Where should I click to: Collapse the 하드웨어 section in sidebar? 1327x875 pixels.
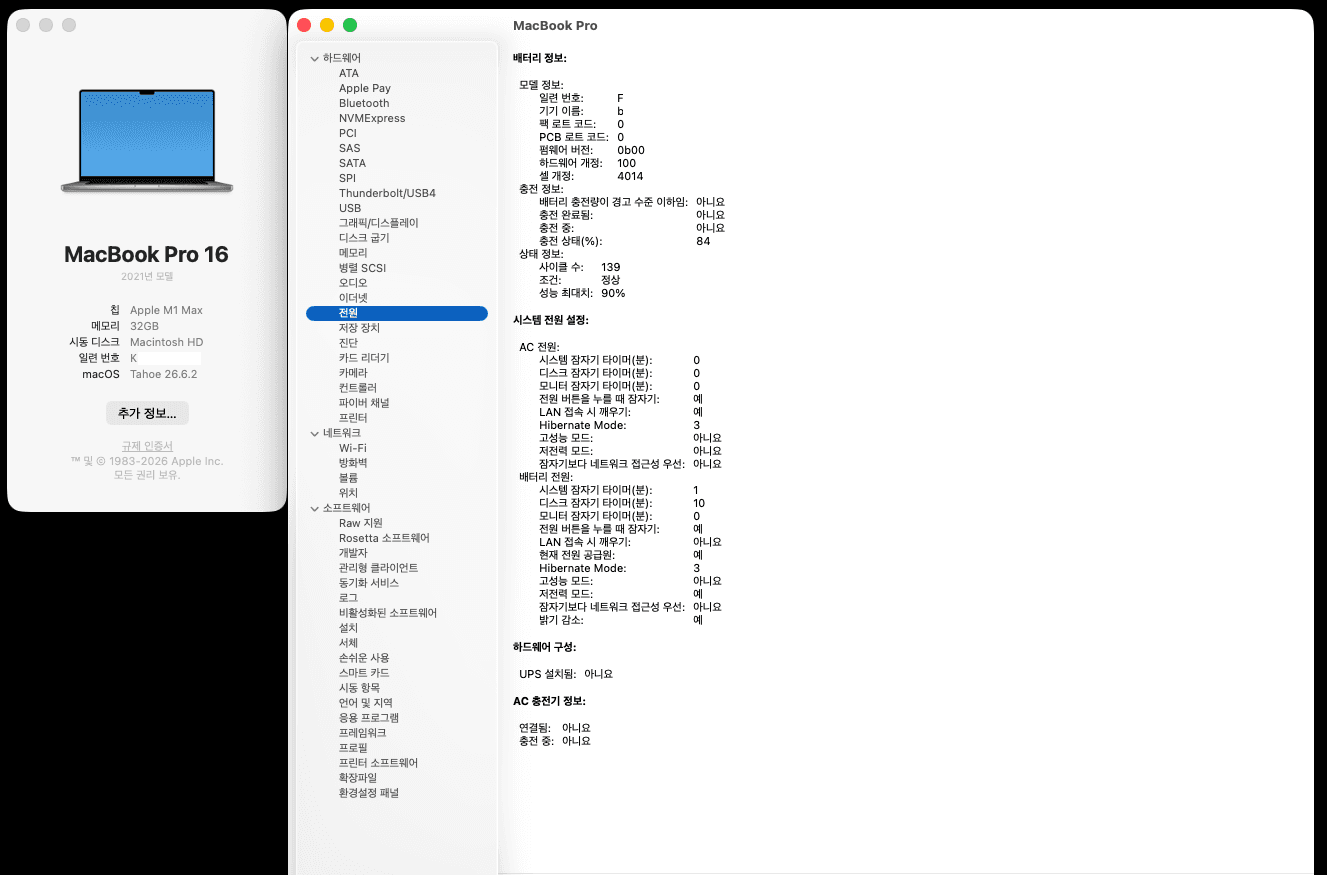click(315, 59)
